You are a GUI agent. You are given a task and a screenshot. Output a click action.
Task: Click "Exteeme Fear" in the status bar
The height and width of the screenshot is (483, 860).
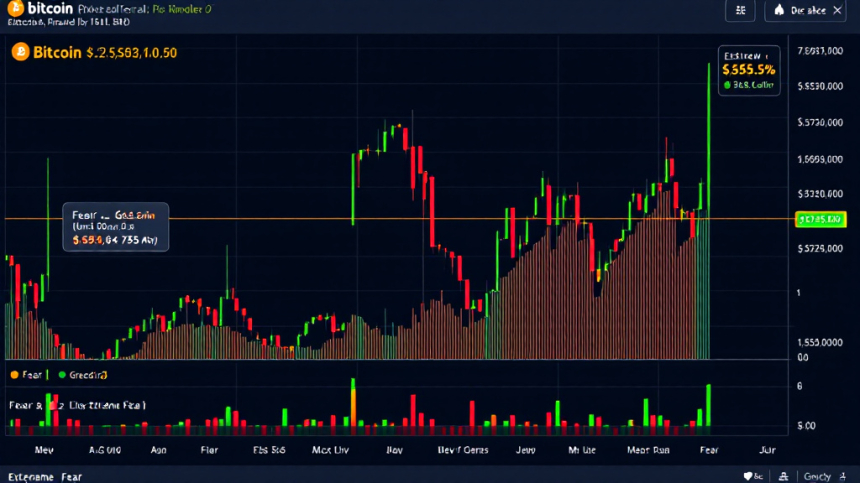click(x=45, y=477)
